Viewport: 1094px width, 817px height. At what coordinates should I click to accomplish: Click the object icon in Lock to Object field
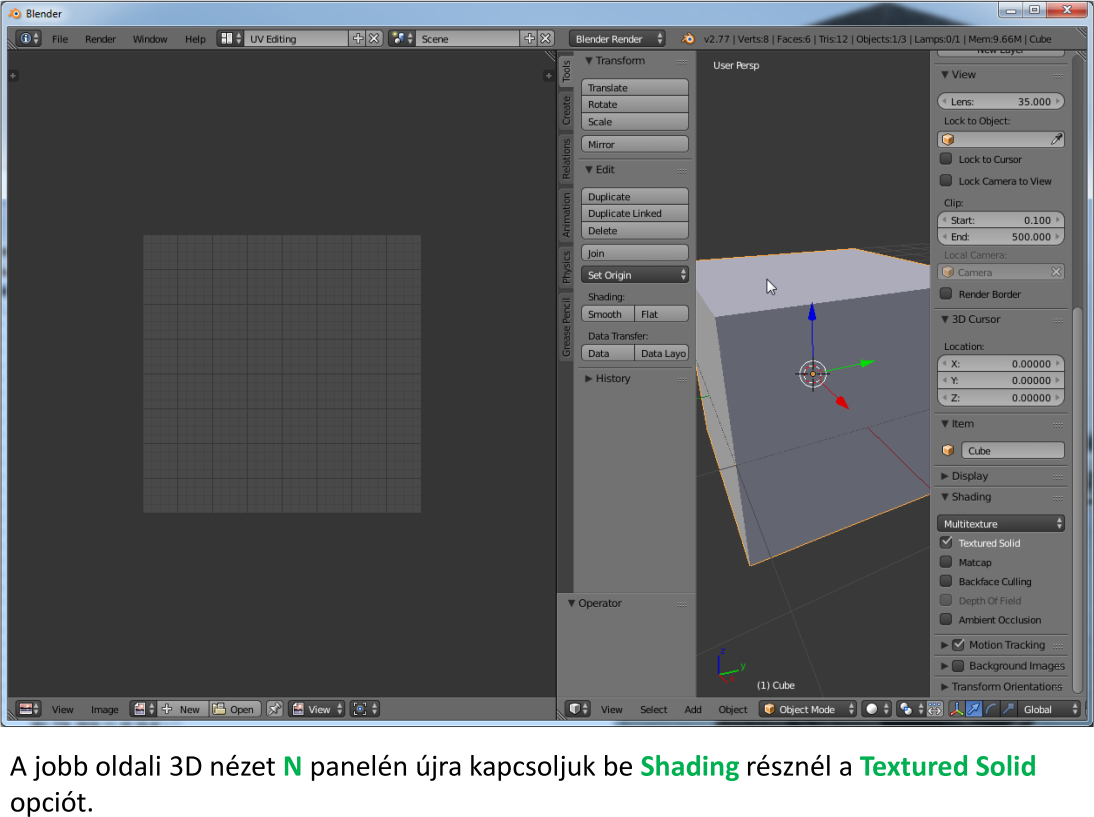coord(948,140)
